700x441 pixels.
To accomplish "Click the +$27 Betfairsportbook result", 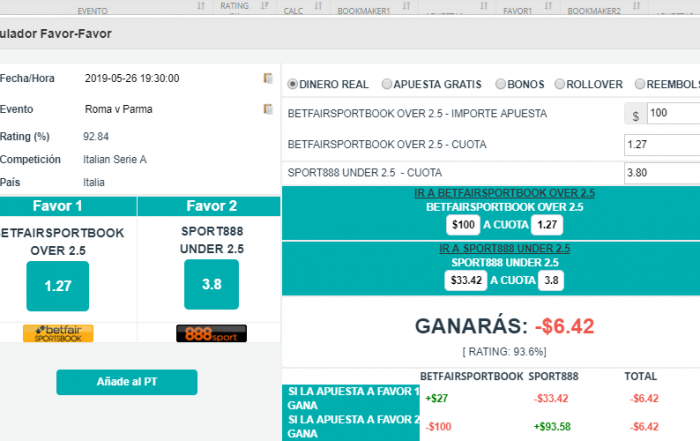I will pyautogui.click(x=437, y=398).
